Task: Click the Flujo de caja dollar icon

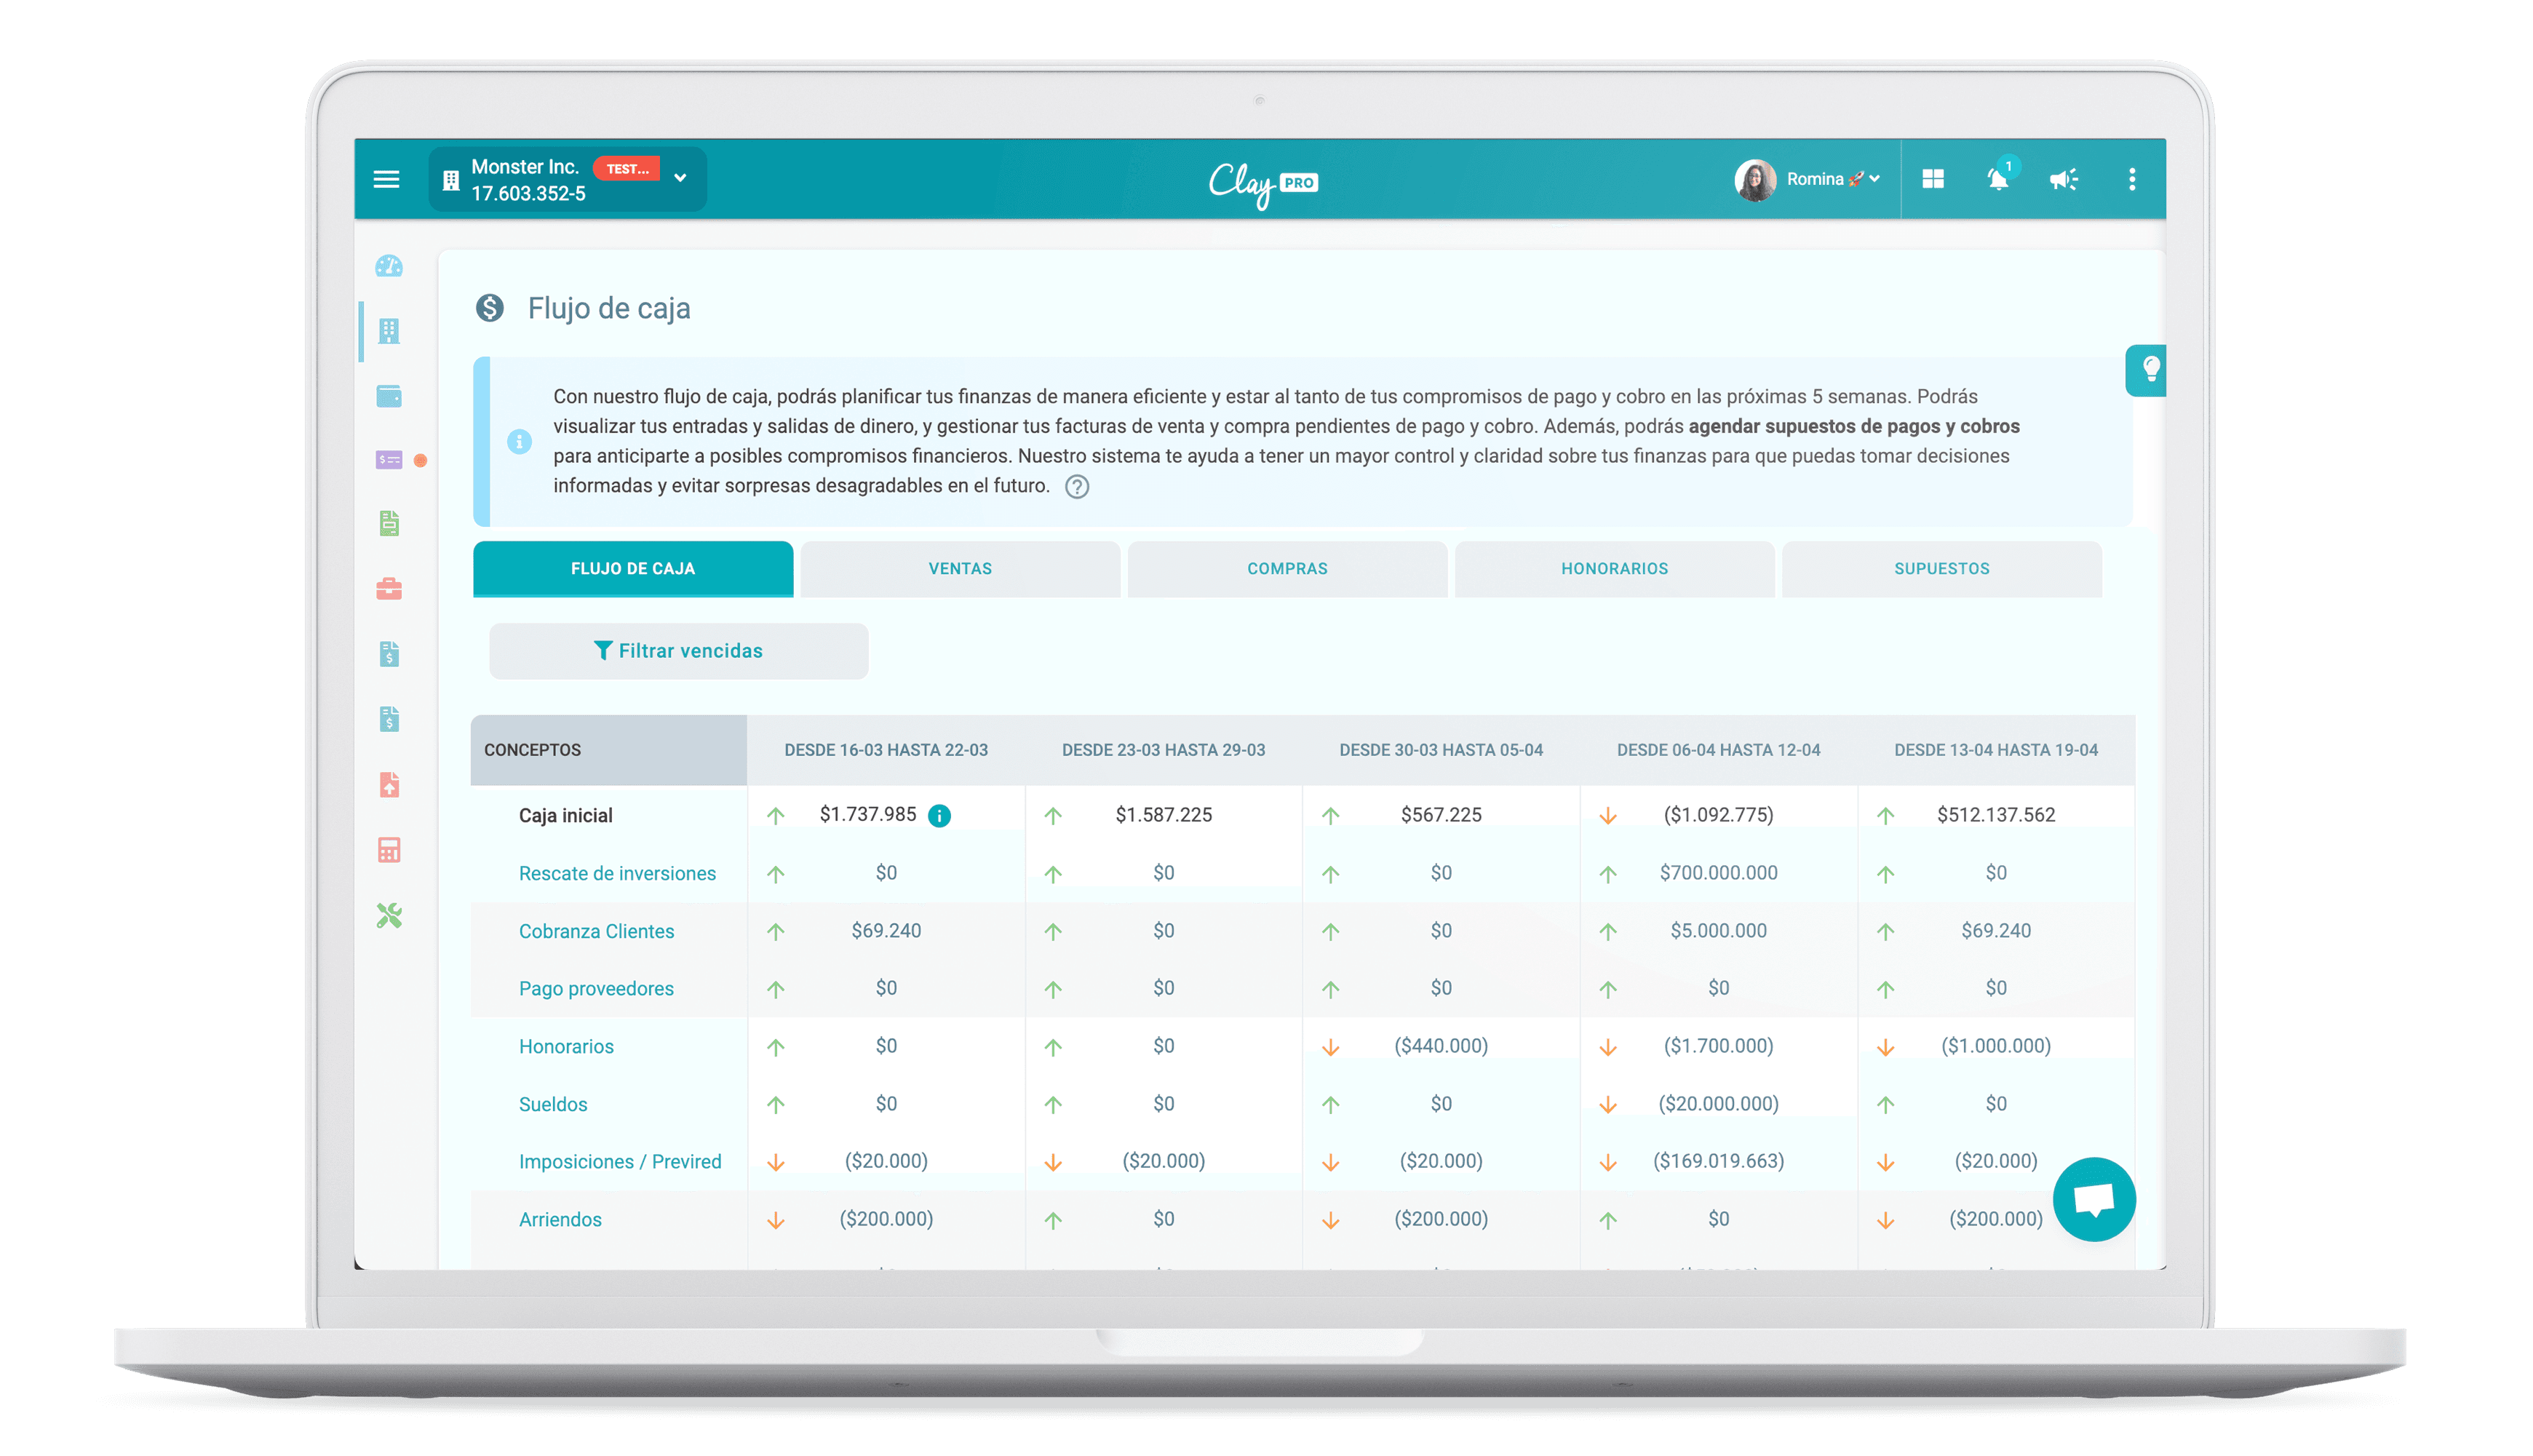Action: point(489,308)
